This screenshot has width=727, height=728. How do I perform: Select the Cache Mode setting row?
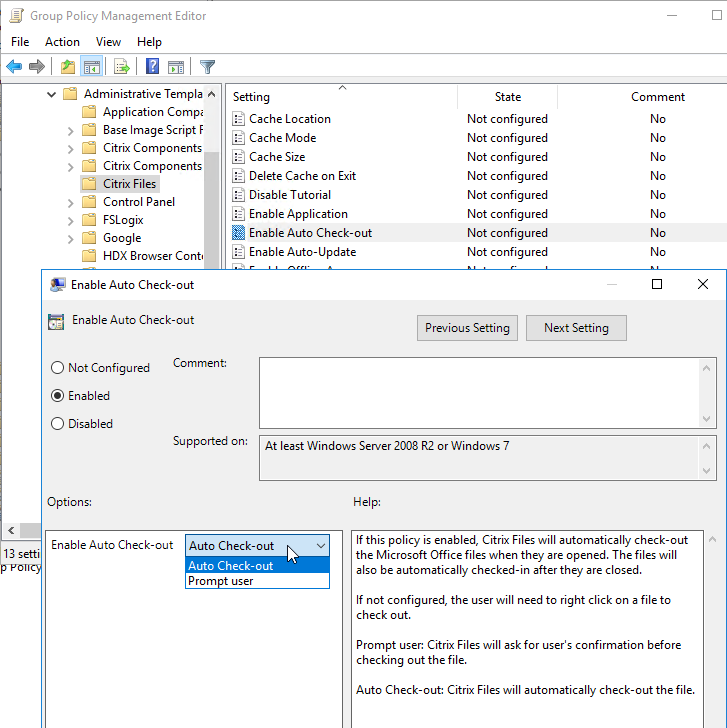pos(477,138)
